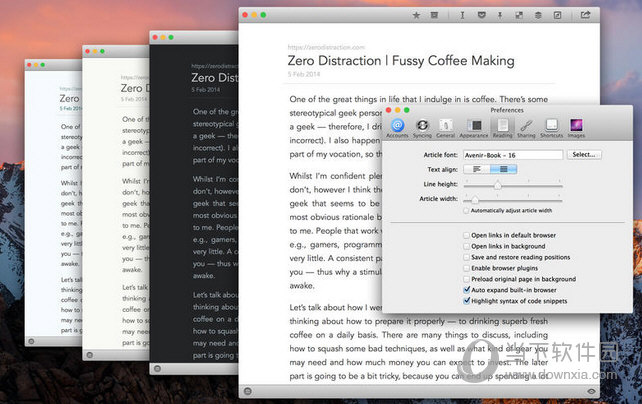The width and height of the screenshot is (642, 404).
Task: Click the round footer icon in the rearmost window
Action: pyautogui.click(x=31, y=341)
